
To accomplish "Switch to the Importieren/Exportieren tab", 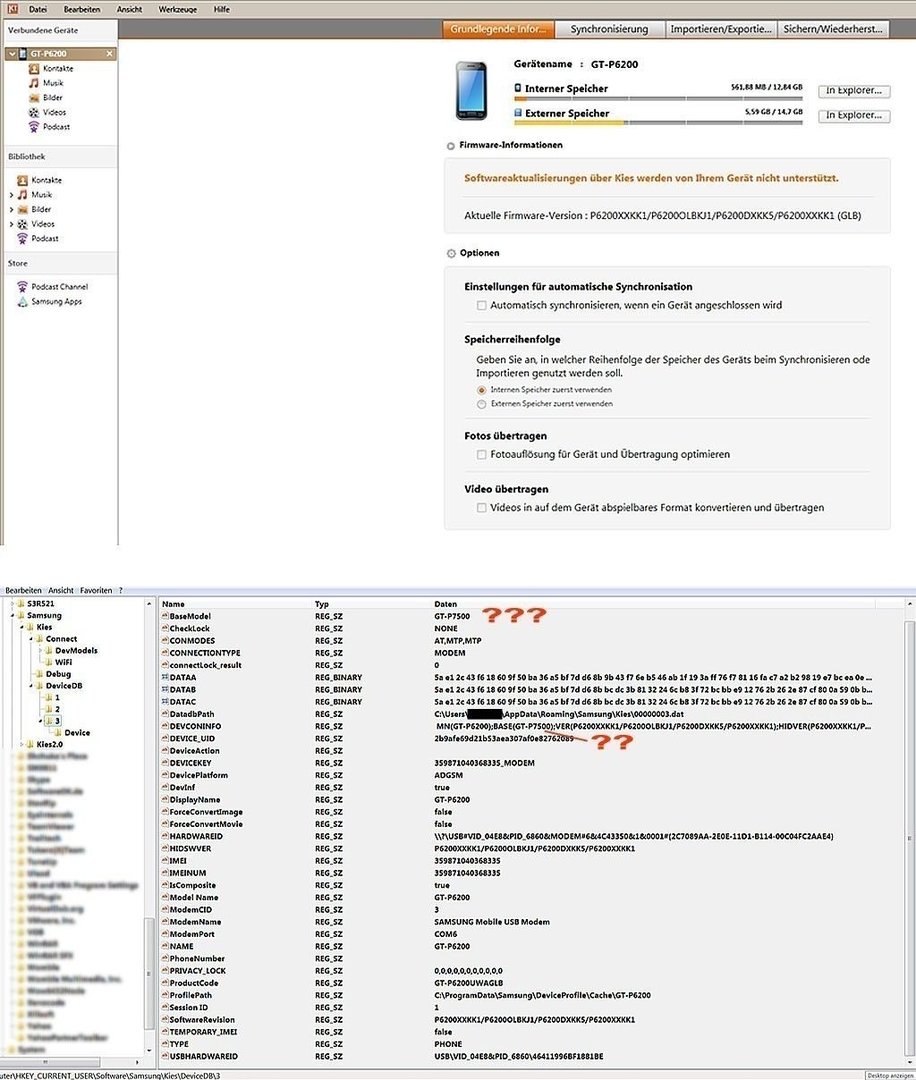I will click(x=721, y=29).
